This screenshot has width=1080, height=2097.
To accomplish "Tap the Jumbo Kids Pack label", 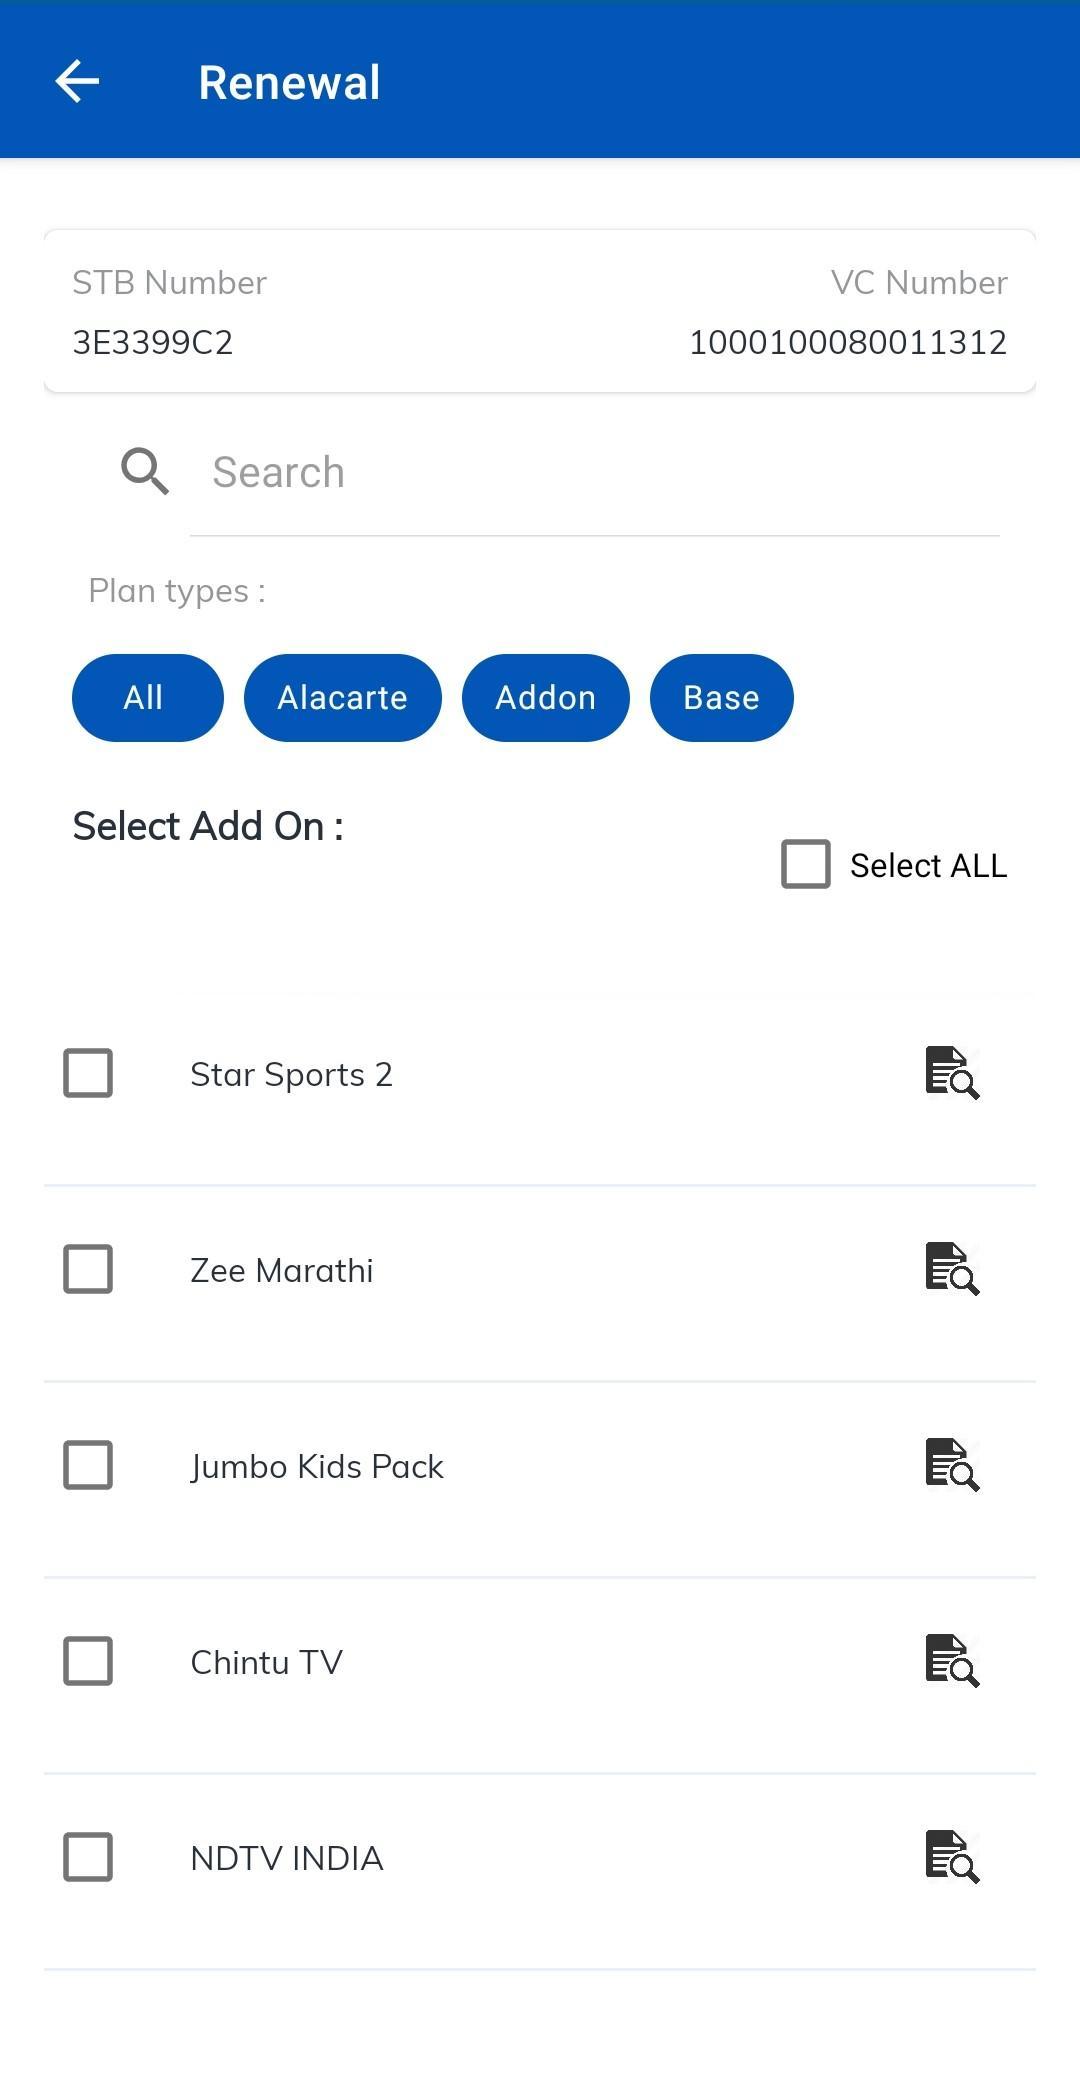I will pos(317,1466).
